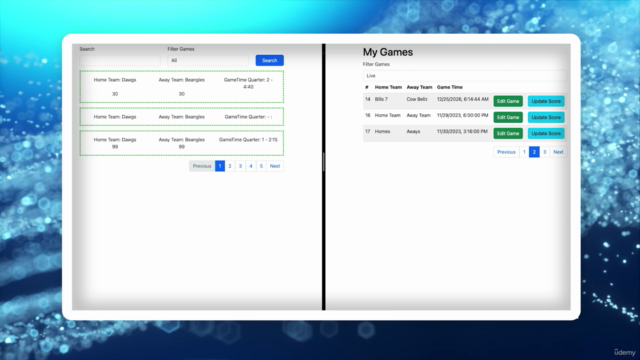This screenshot has height=360, width=640.
Task: Click the blue Search button
Action: pos(269,60)
